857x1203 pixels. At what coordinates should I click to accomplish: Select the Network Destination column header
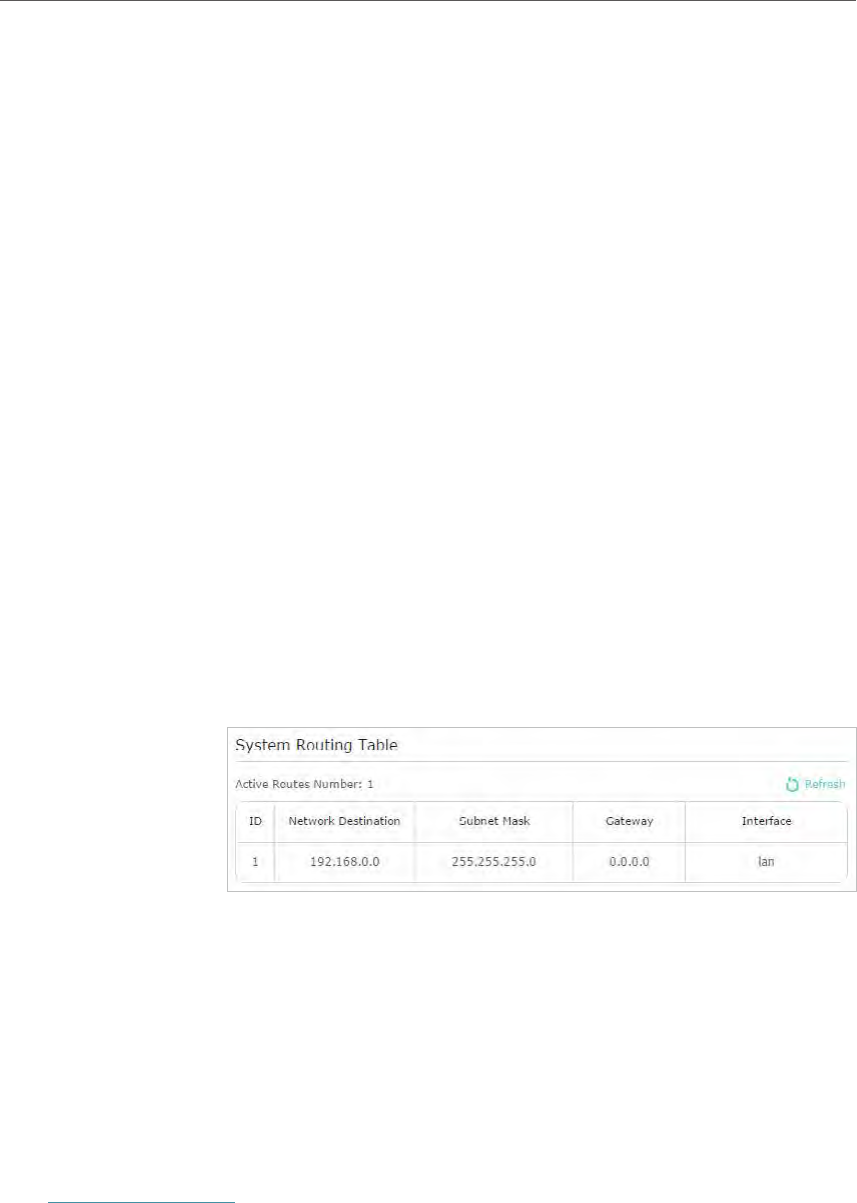344,821
